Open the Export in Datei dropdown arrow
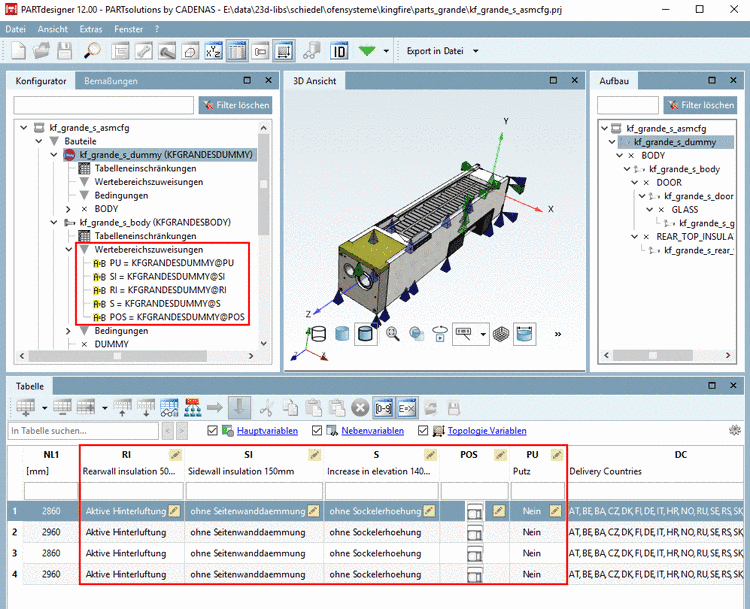The width and height of the screenshot is (750, 609). pyautogui.click(x=475, y=51)
